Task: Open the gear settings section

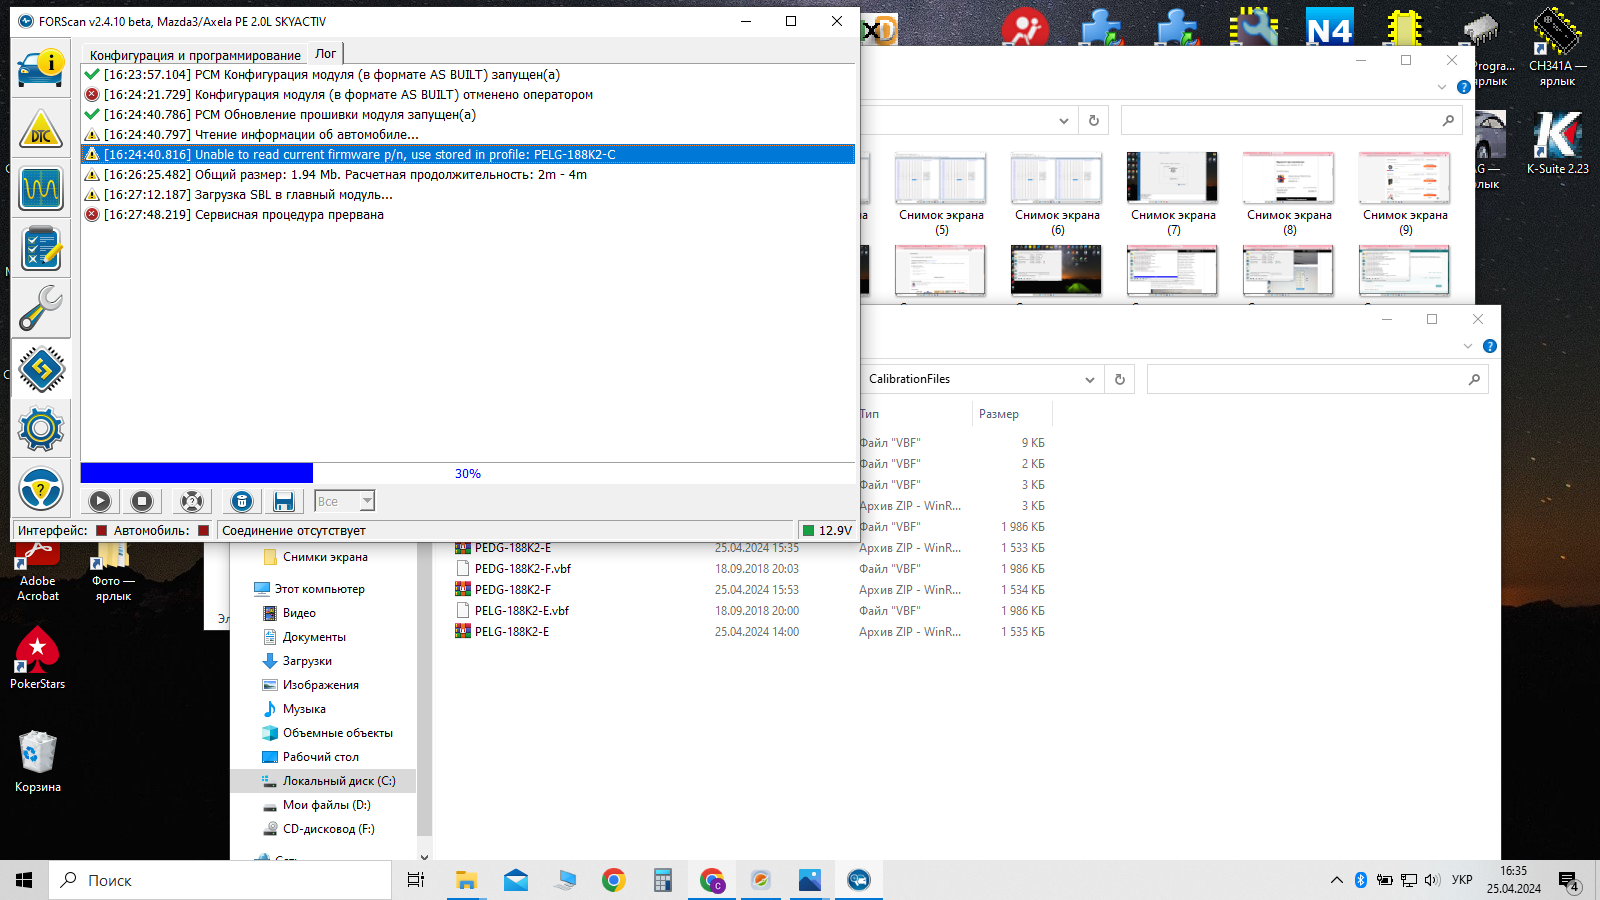Action: click(x=41, y=429)
